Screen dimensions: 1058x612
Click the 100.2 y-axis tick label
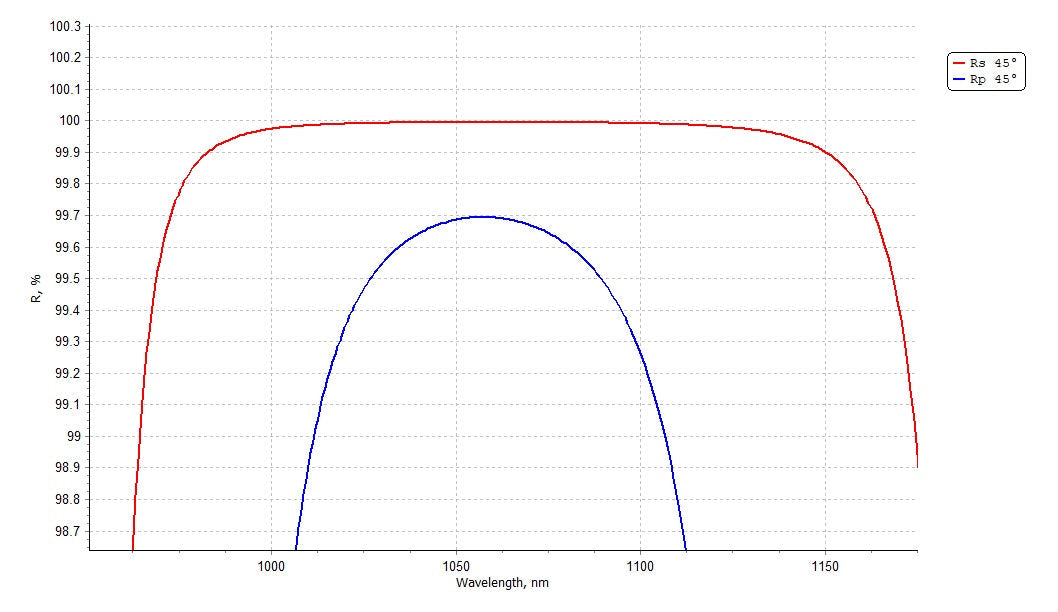coord(65,57)
